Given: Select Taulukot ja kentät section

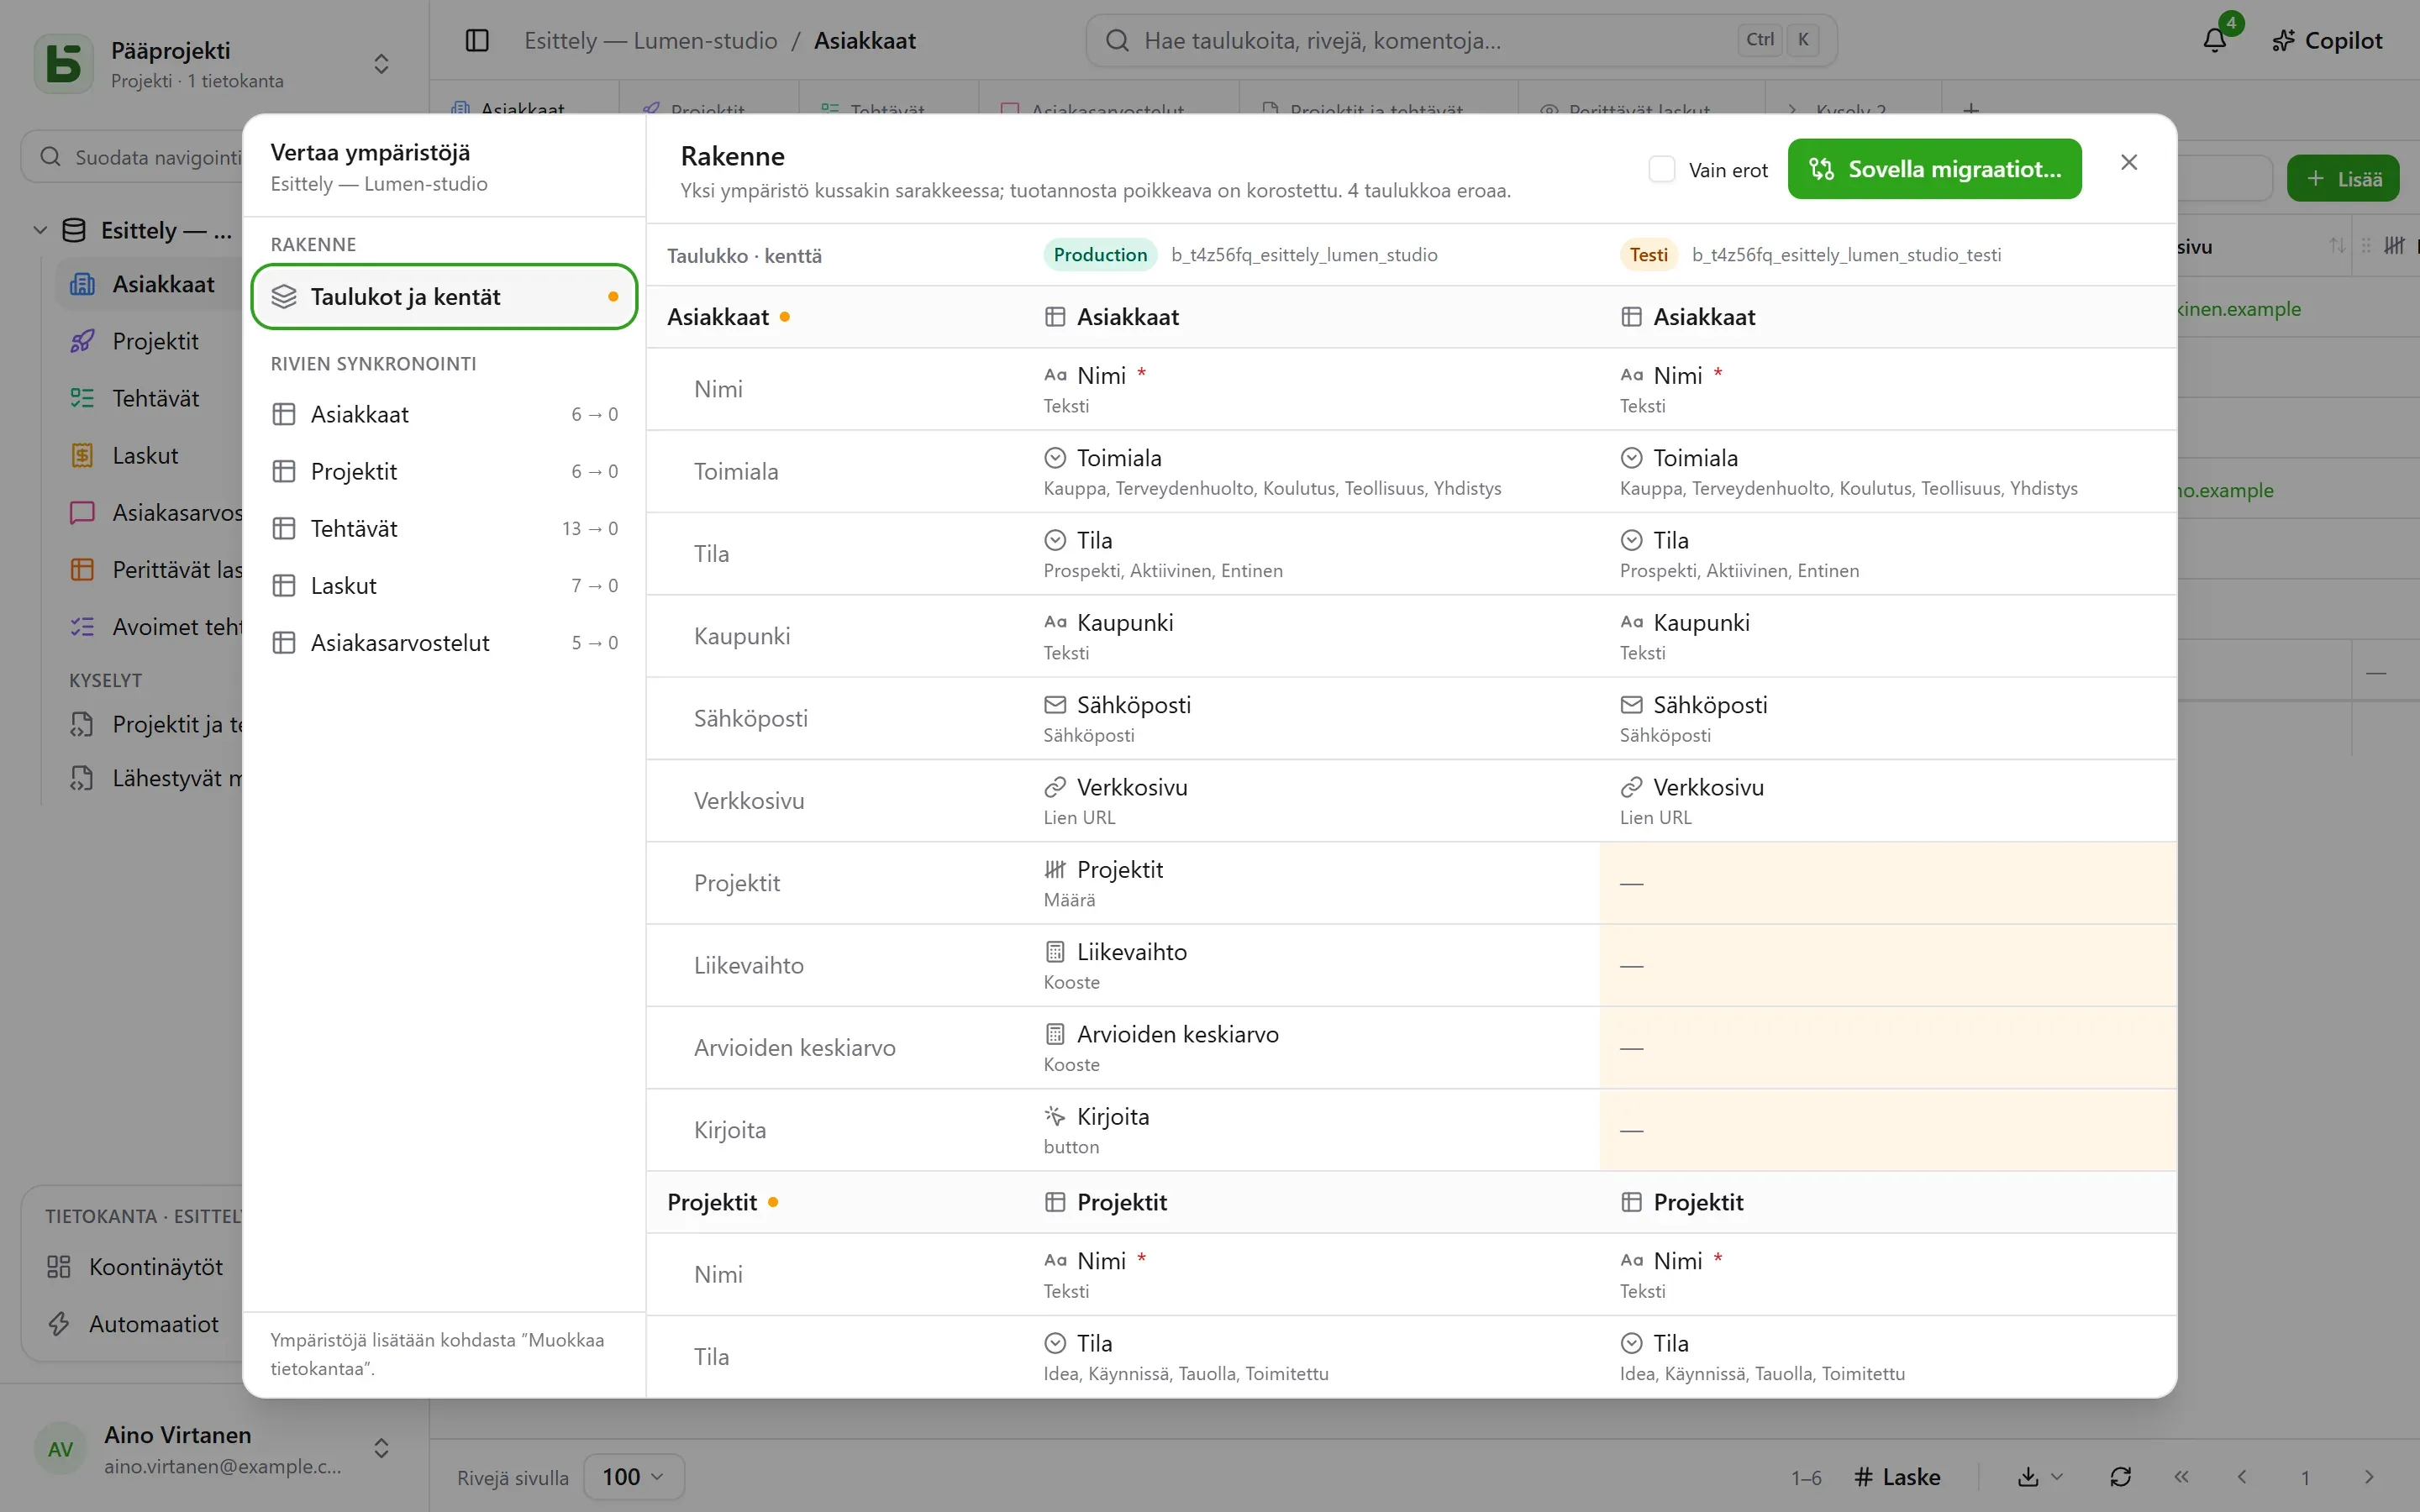Looking at the screenshot, I should [x=444, y=296].
